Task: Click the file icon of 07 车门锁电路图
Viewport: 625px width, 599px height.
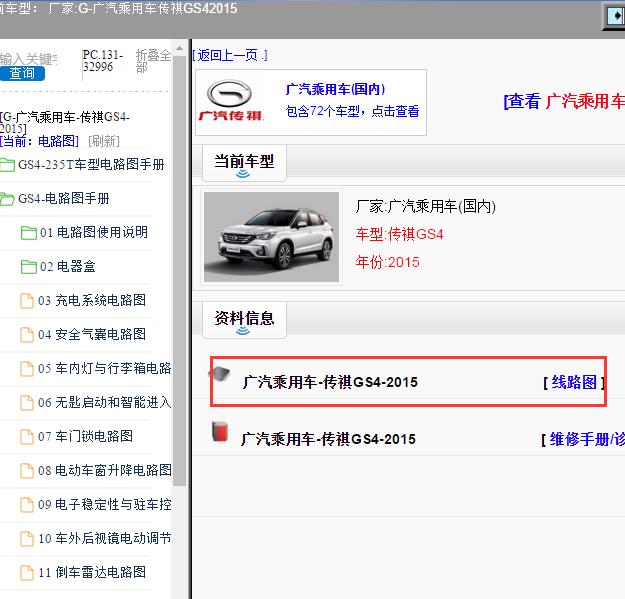Action: click(x=27, y=437)
